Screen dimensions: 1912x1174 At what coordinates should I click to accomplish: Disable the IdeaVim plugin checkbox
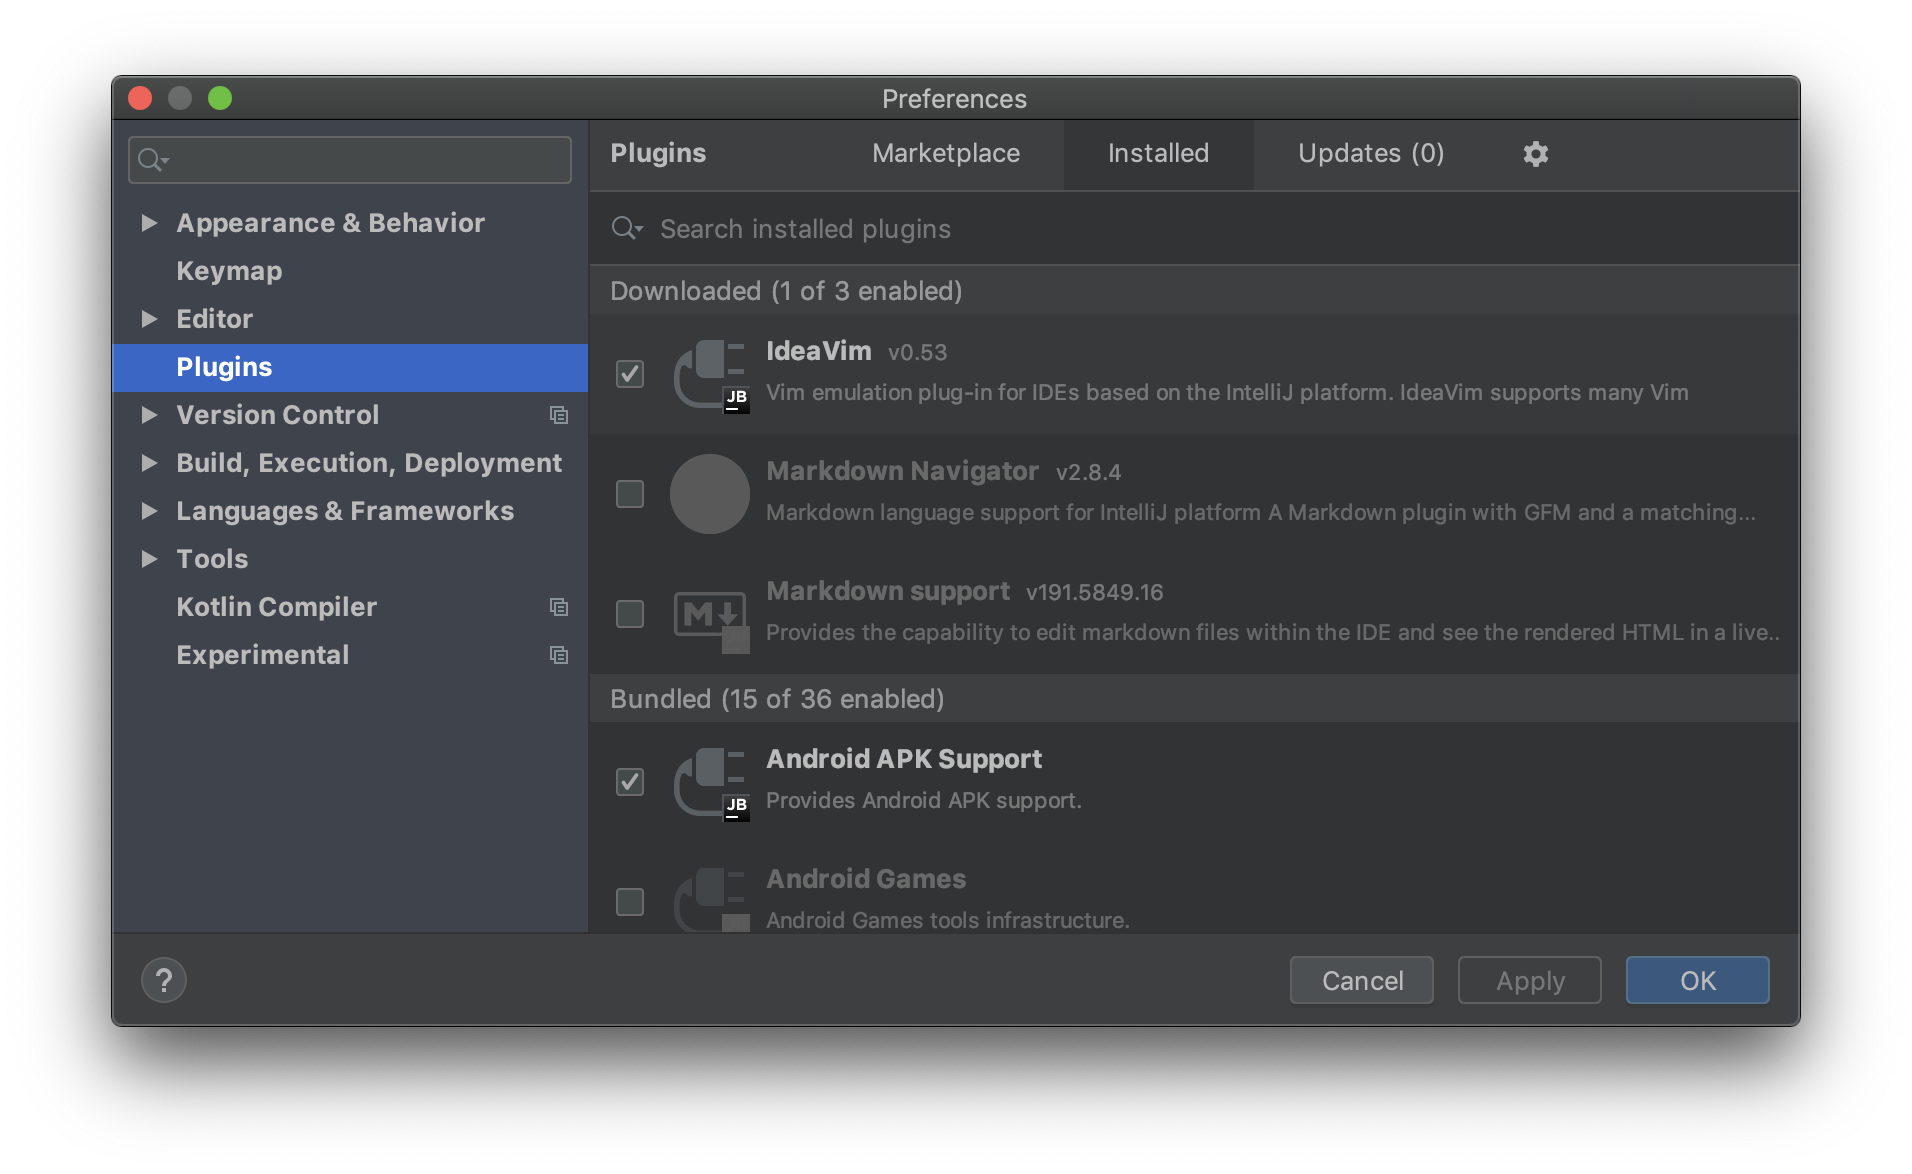(629, 375)
